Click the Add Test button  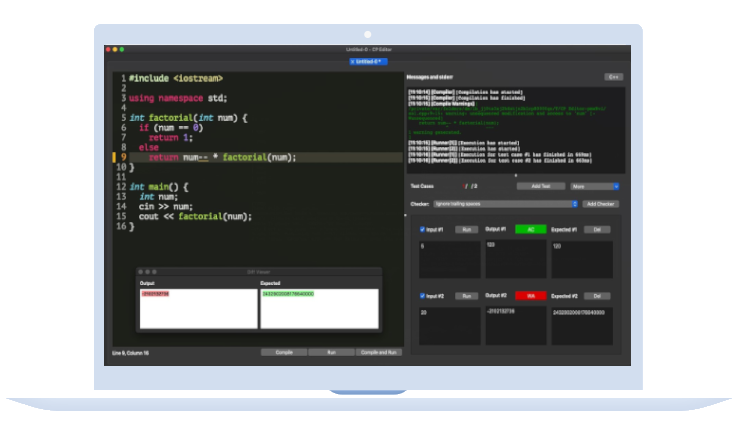[x=540, y=186]
